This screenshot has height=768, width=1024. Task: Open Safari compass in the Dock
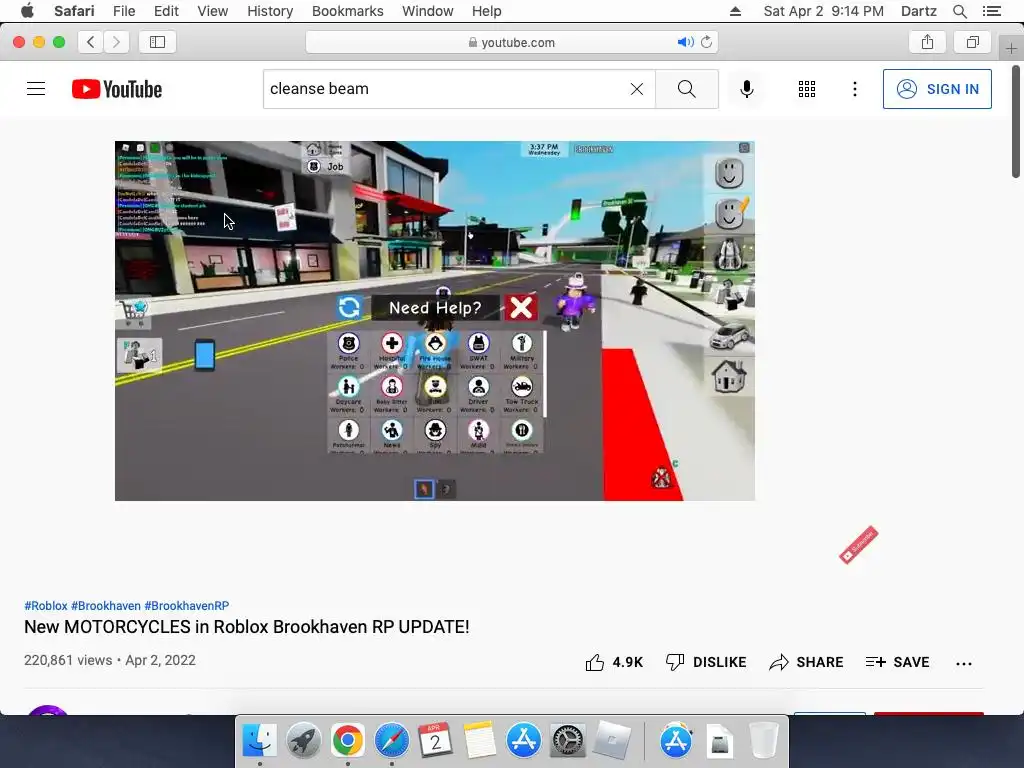click(x=392, y=741)
